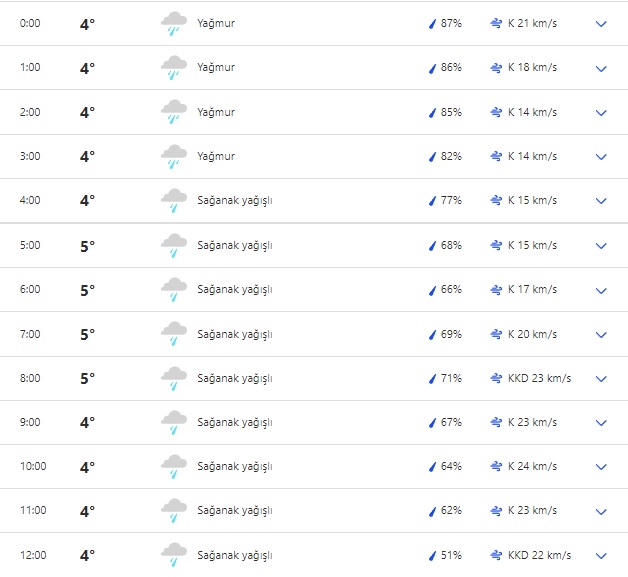Click the rain cloud icon for 0:00

click(174, 24)
